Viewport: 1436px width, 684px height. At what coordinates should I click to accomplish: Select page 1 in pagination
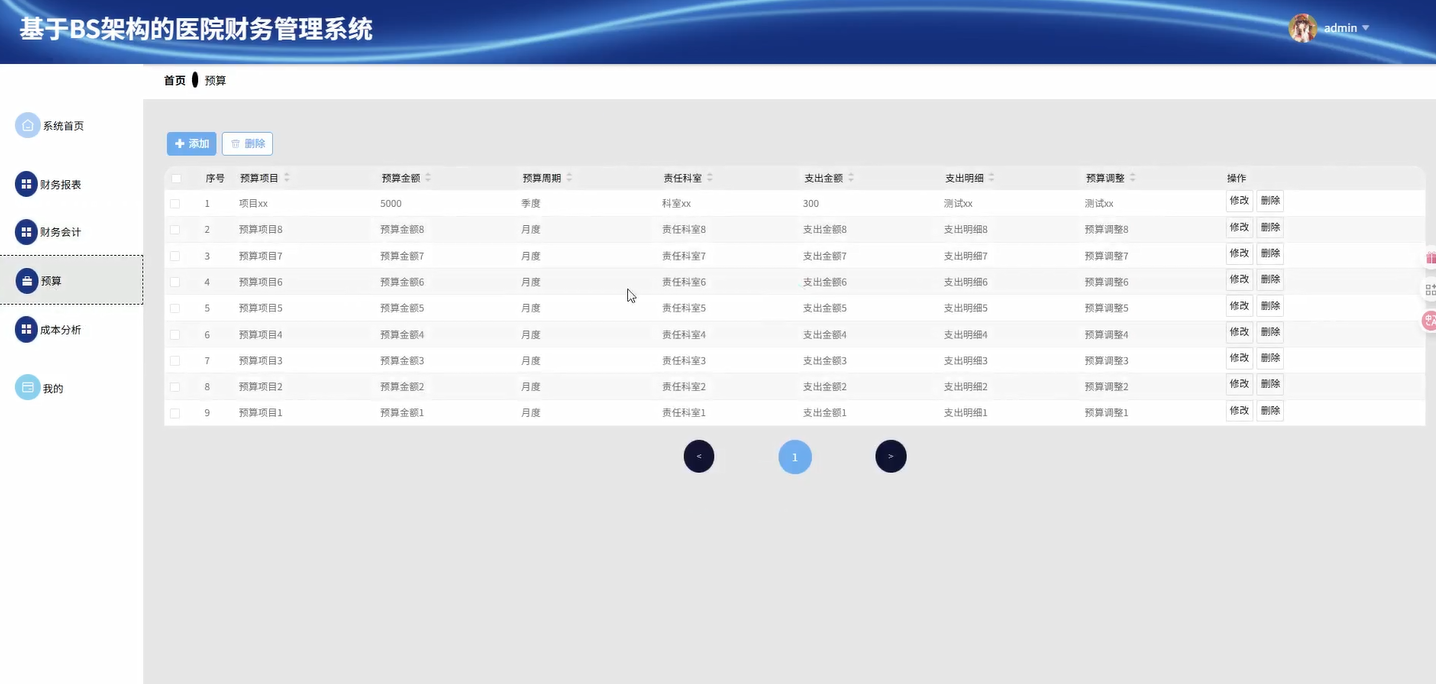click(795, 457)
